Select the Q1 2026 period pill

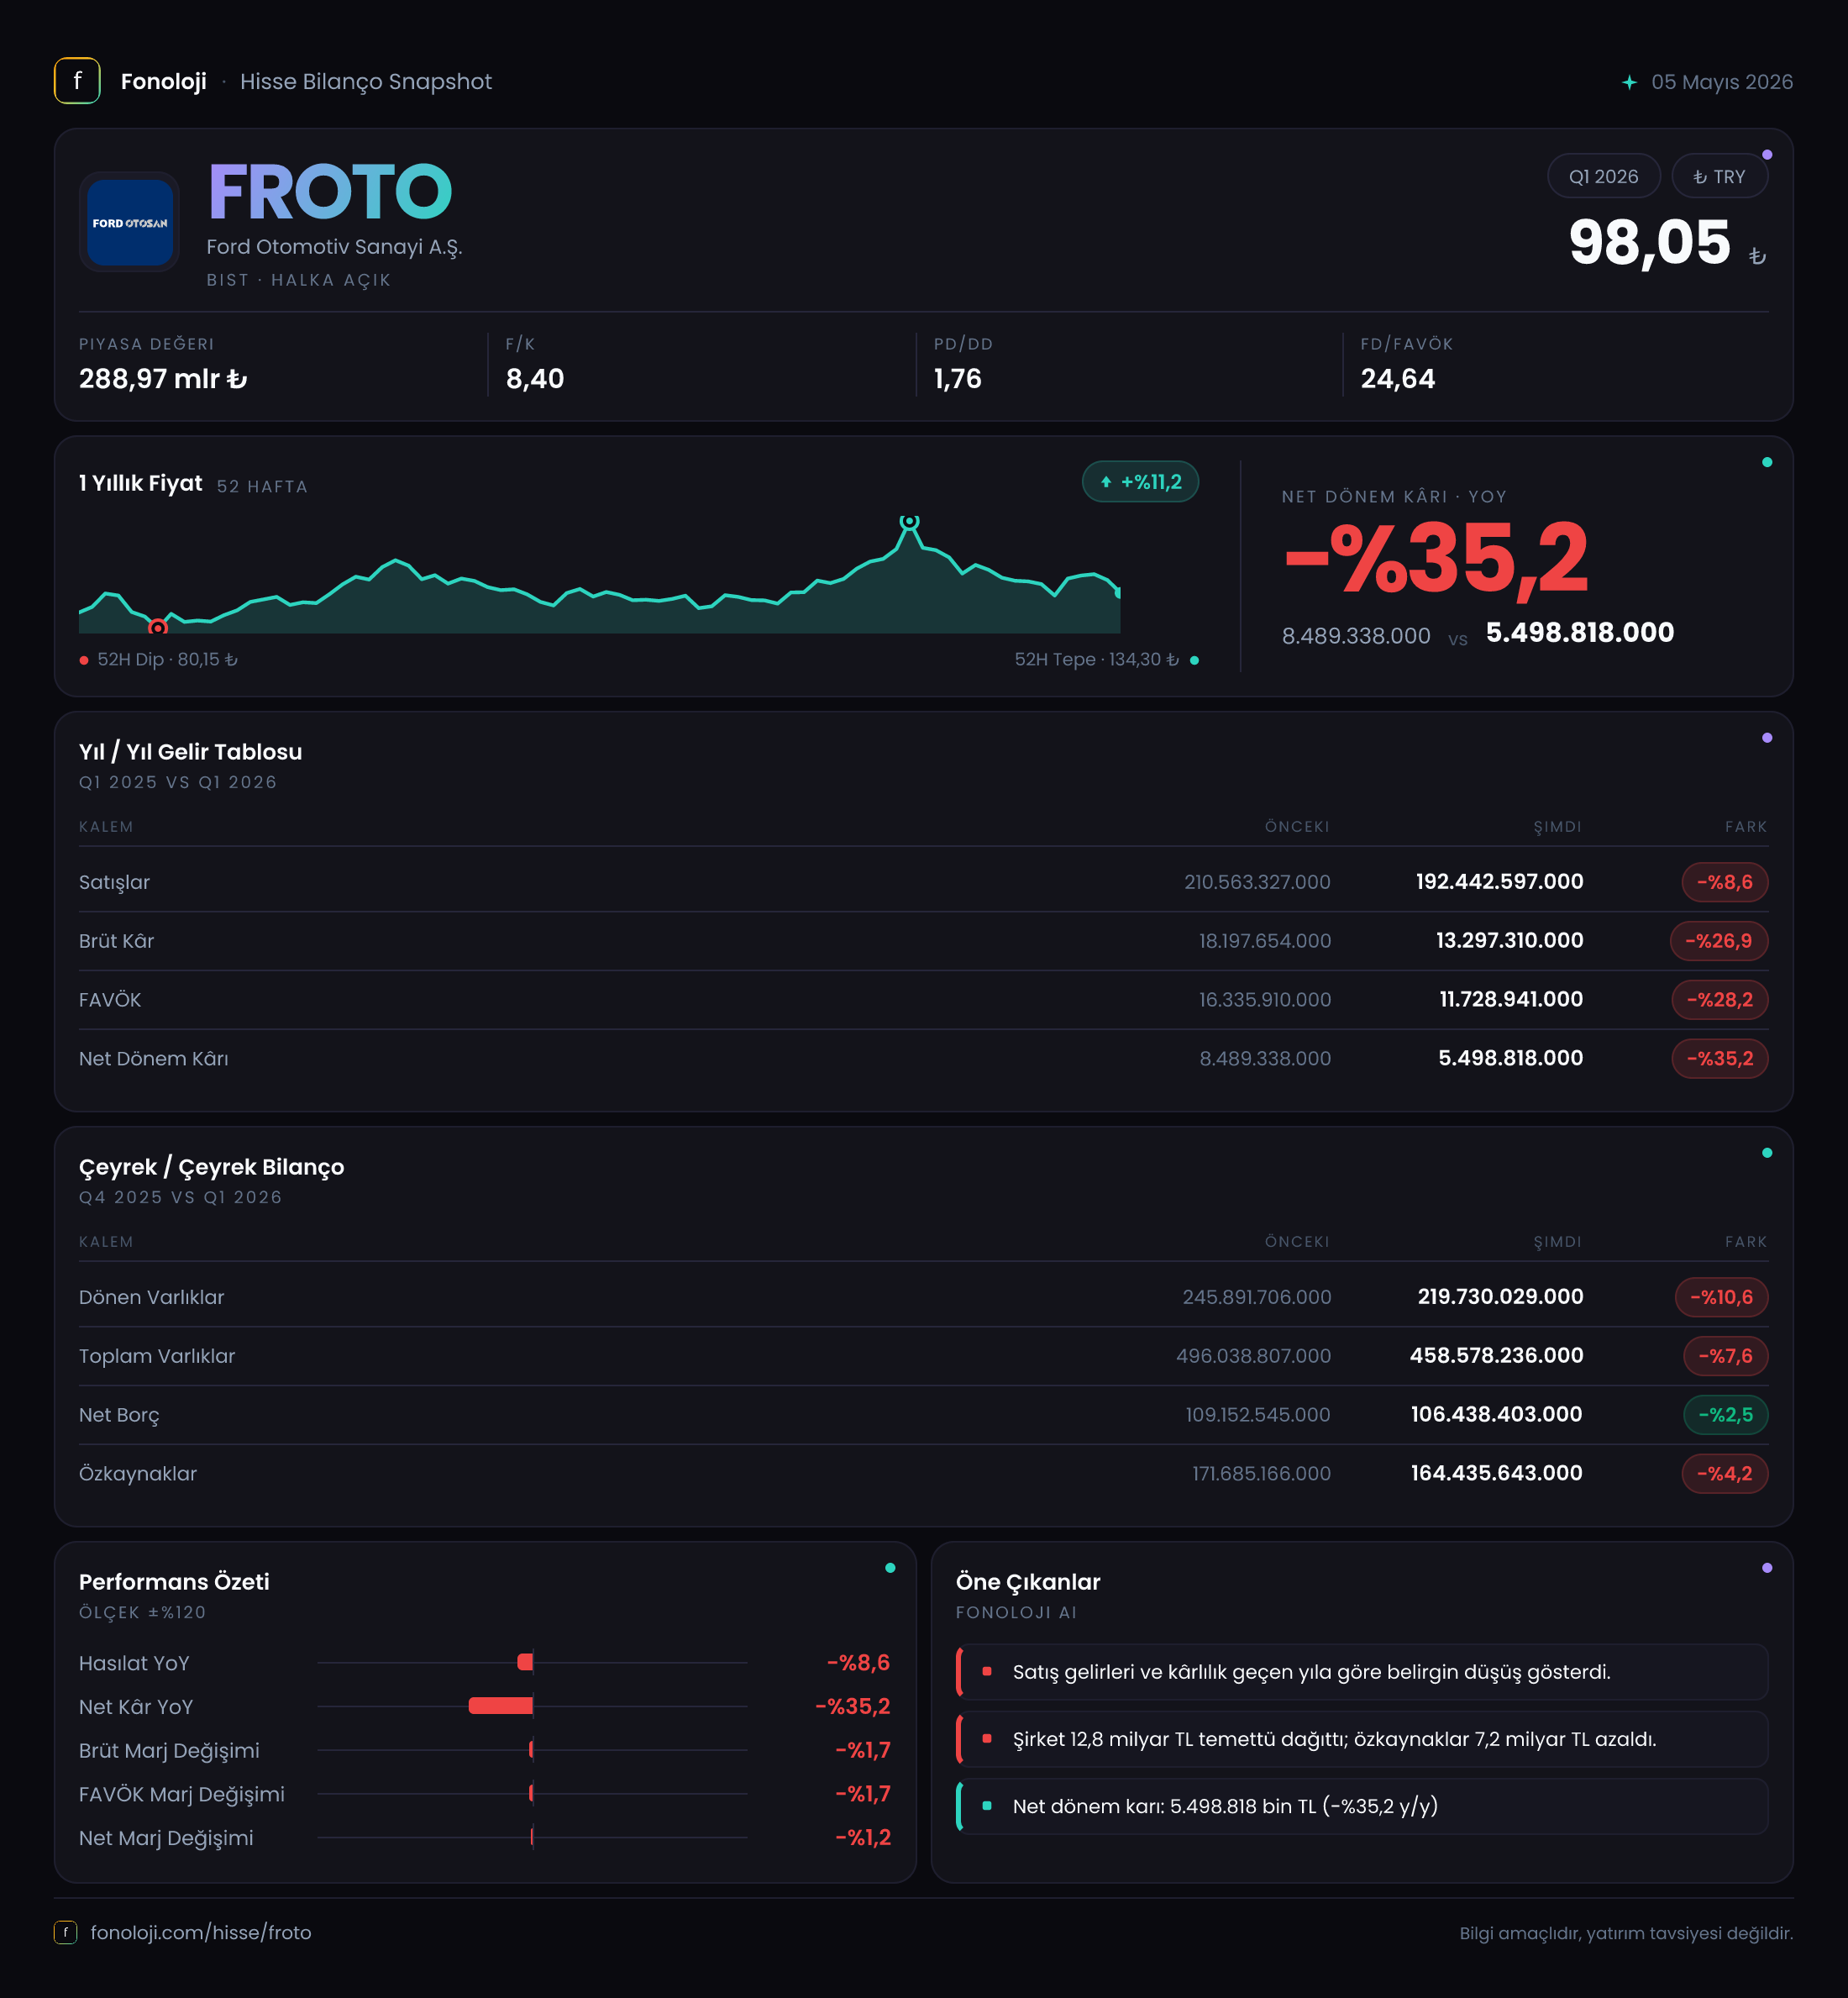[1603, 176]
